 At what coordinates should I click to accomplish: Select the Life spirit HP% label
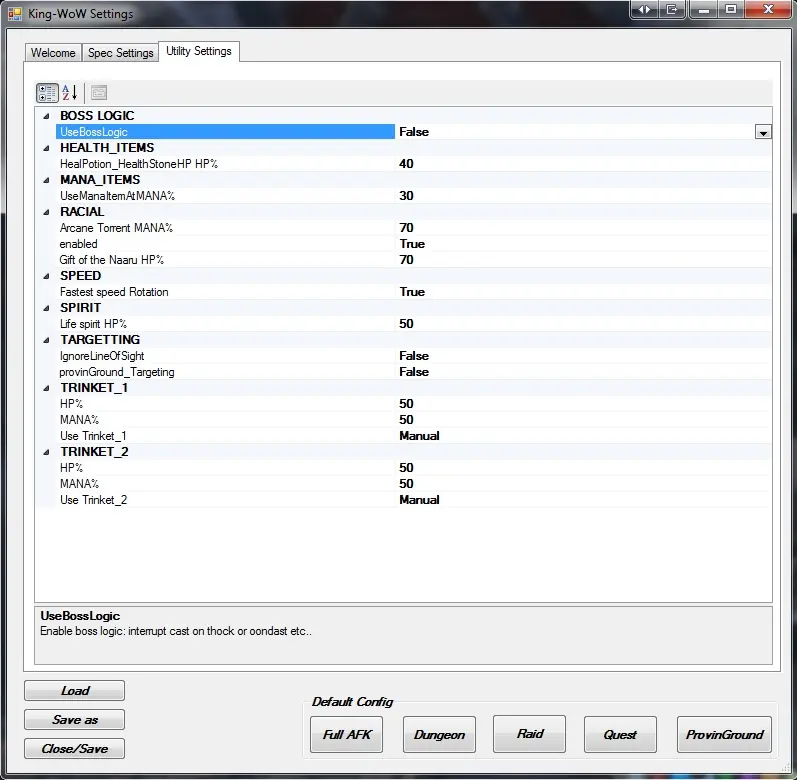(94, 324)
